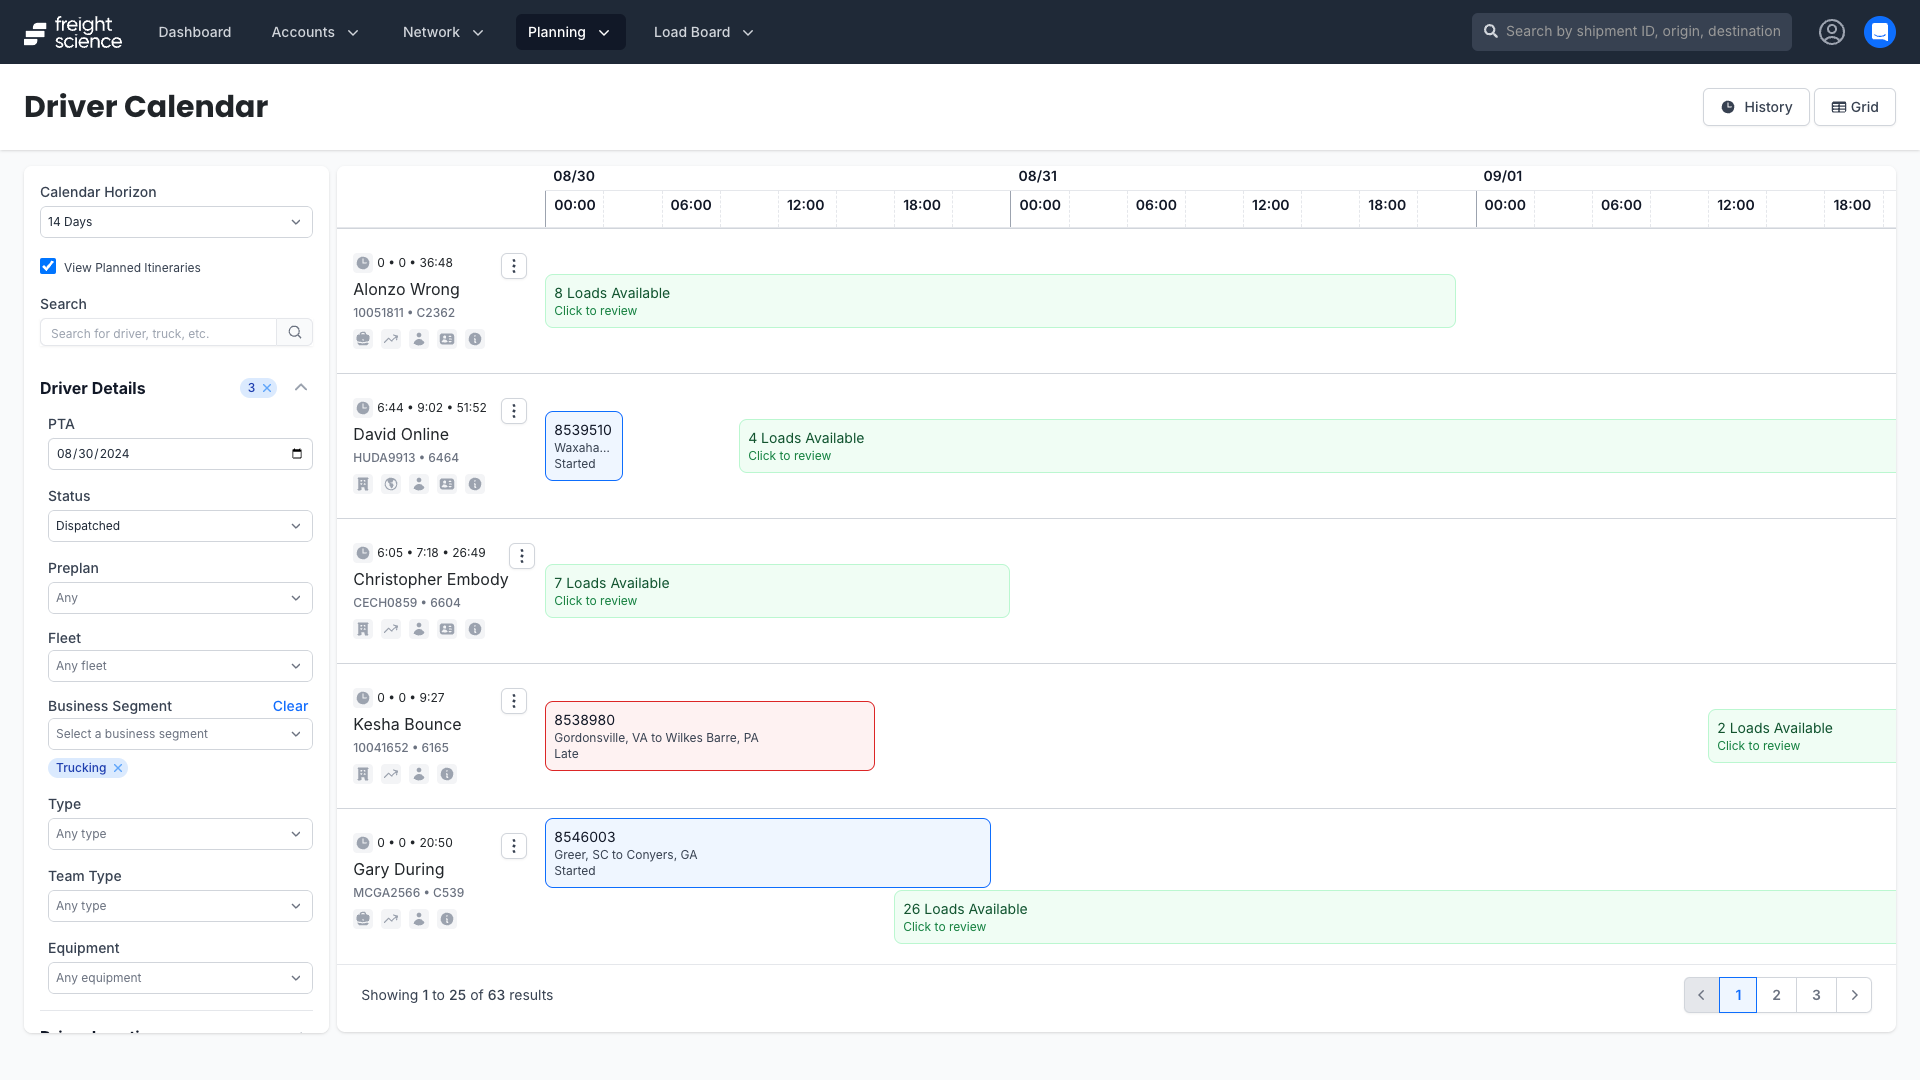Click the globe icon under David Online

[391, 484]
